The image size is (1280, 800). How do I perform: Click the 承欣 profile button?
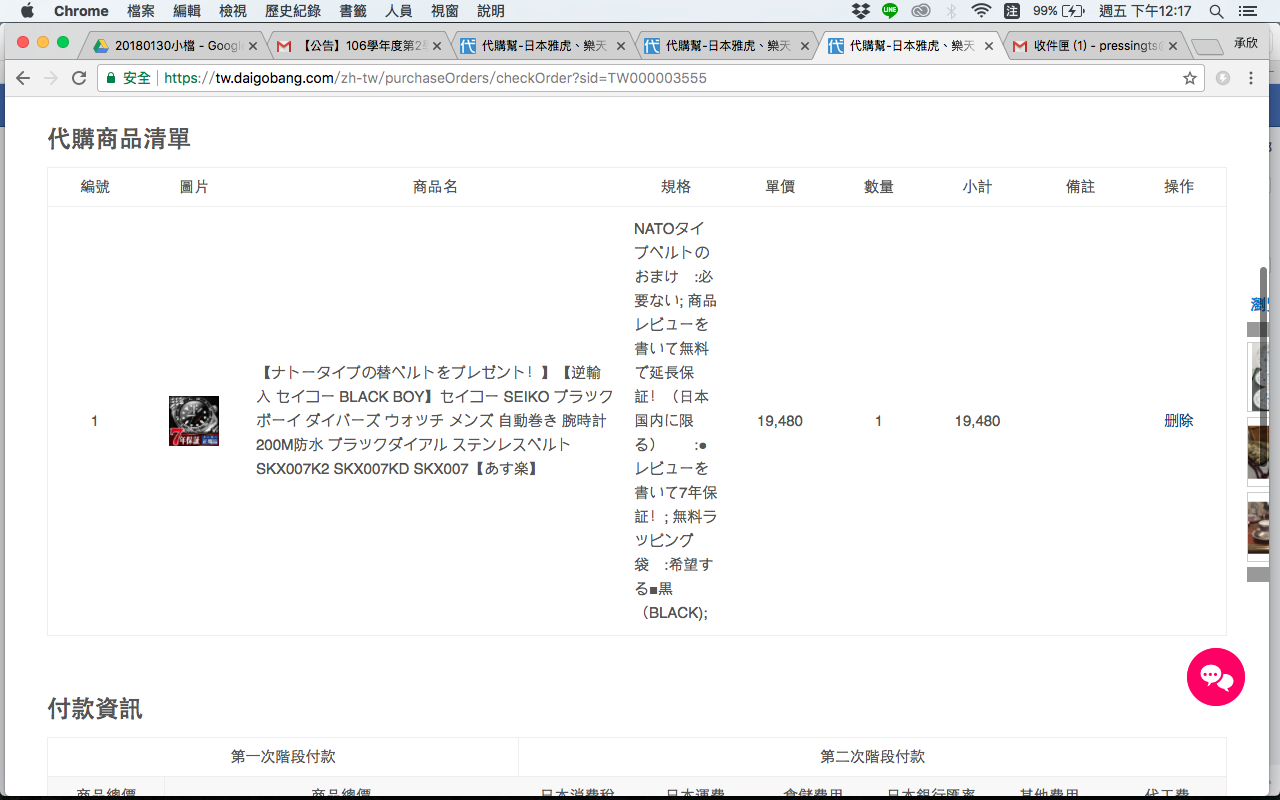(x=1245, y=43)
